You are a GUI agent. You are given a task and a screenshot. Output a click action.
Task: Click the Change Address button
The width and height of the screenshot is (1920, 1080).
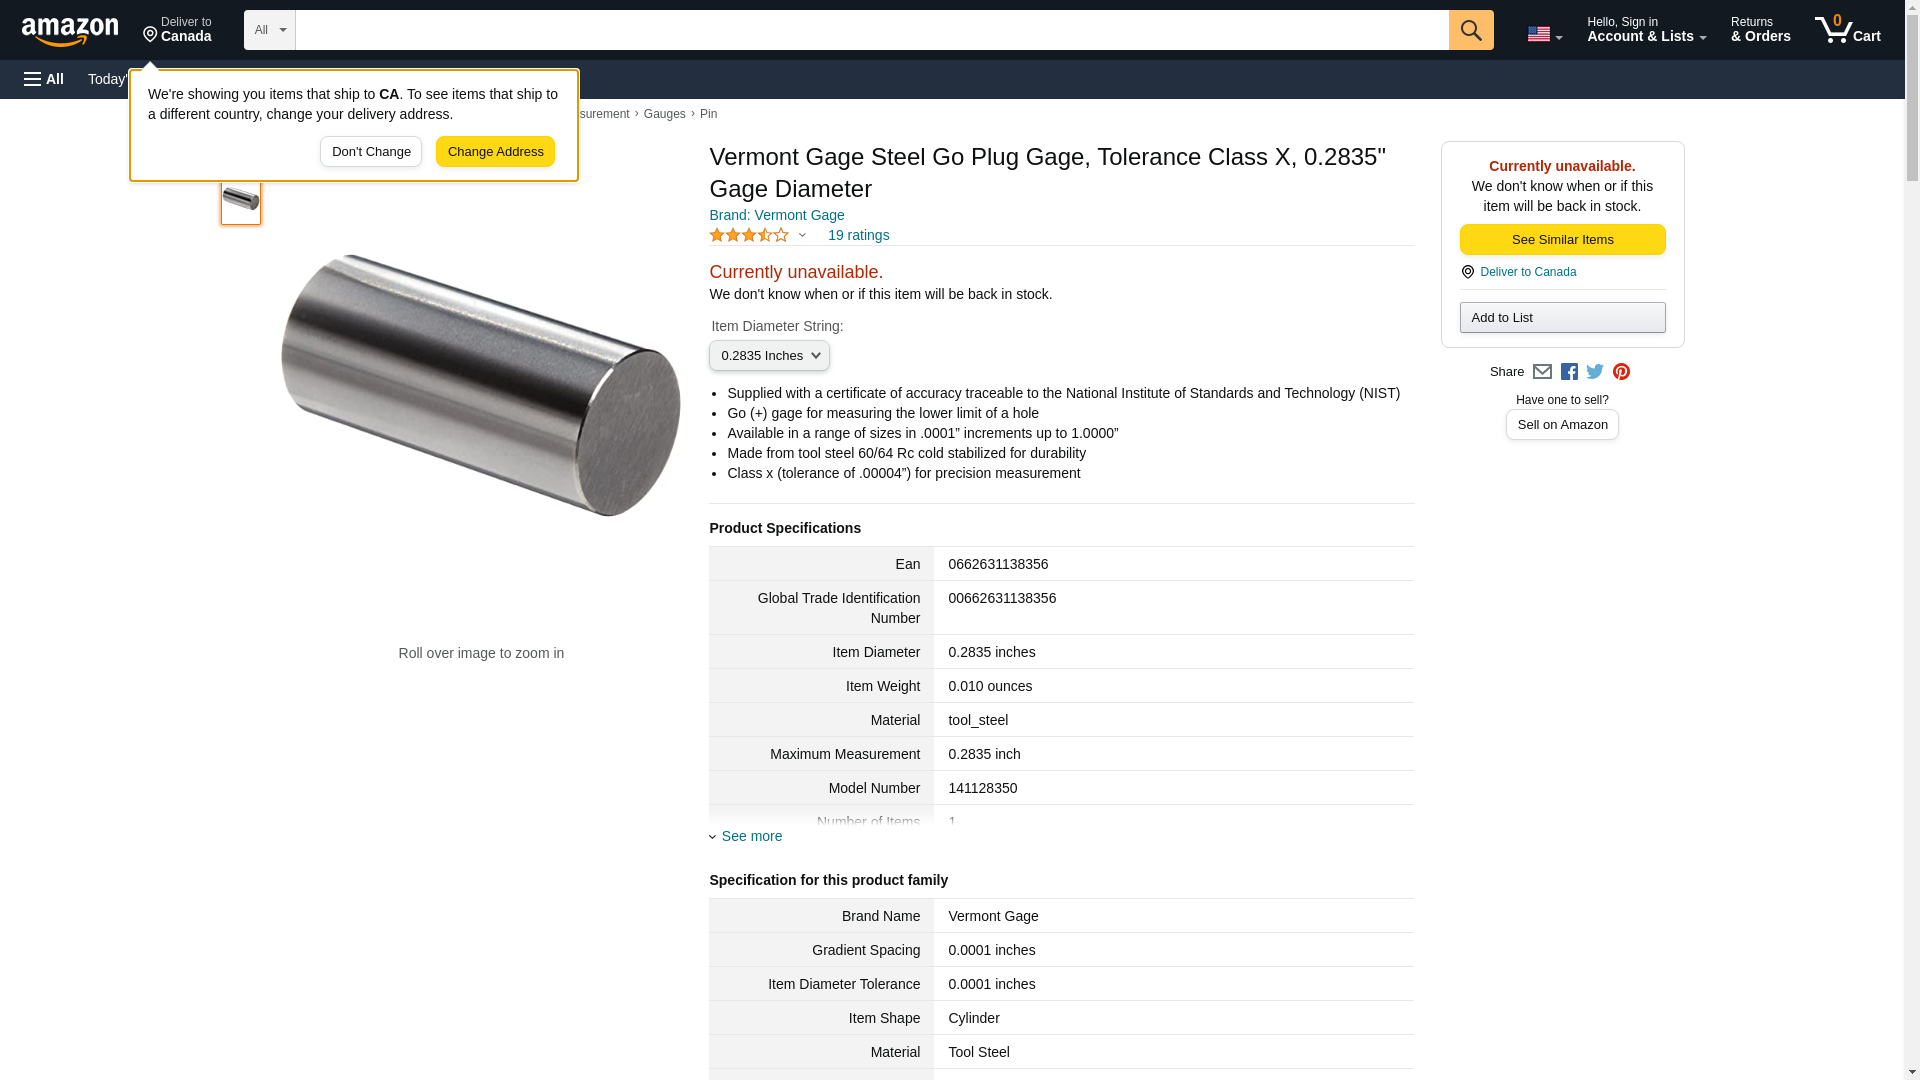coord(495,152)
